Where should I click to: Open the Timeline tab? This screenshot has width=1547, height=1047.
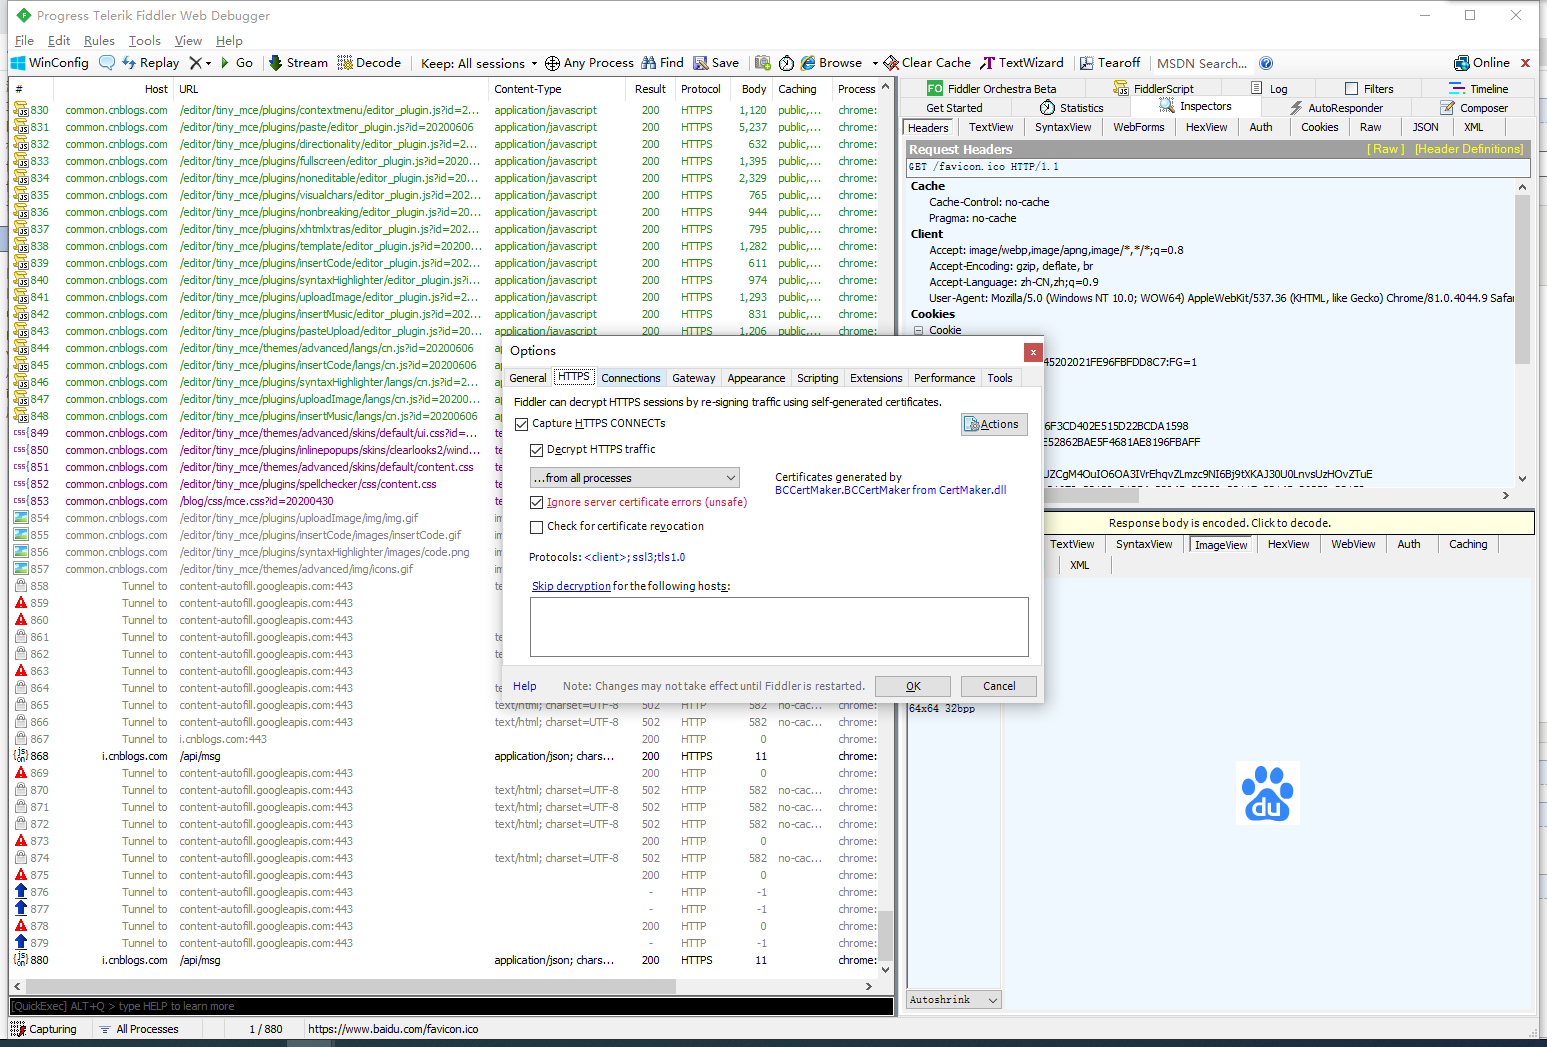click(1479, 89)
